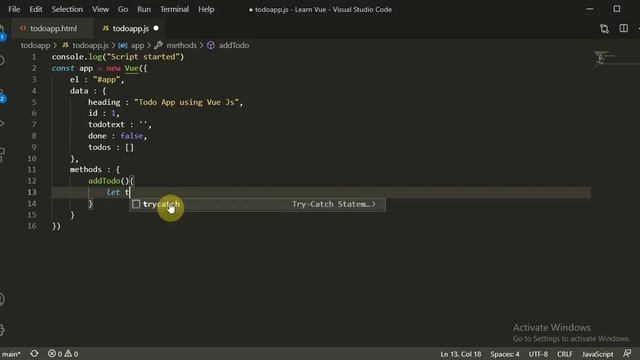Viewport: 640px width, 360px height.
Task: Open the Terminal menu
Action: pos(174,9)
